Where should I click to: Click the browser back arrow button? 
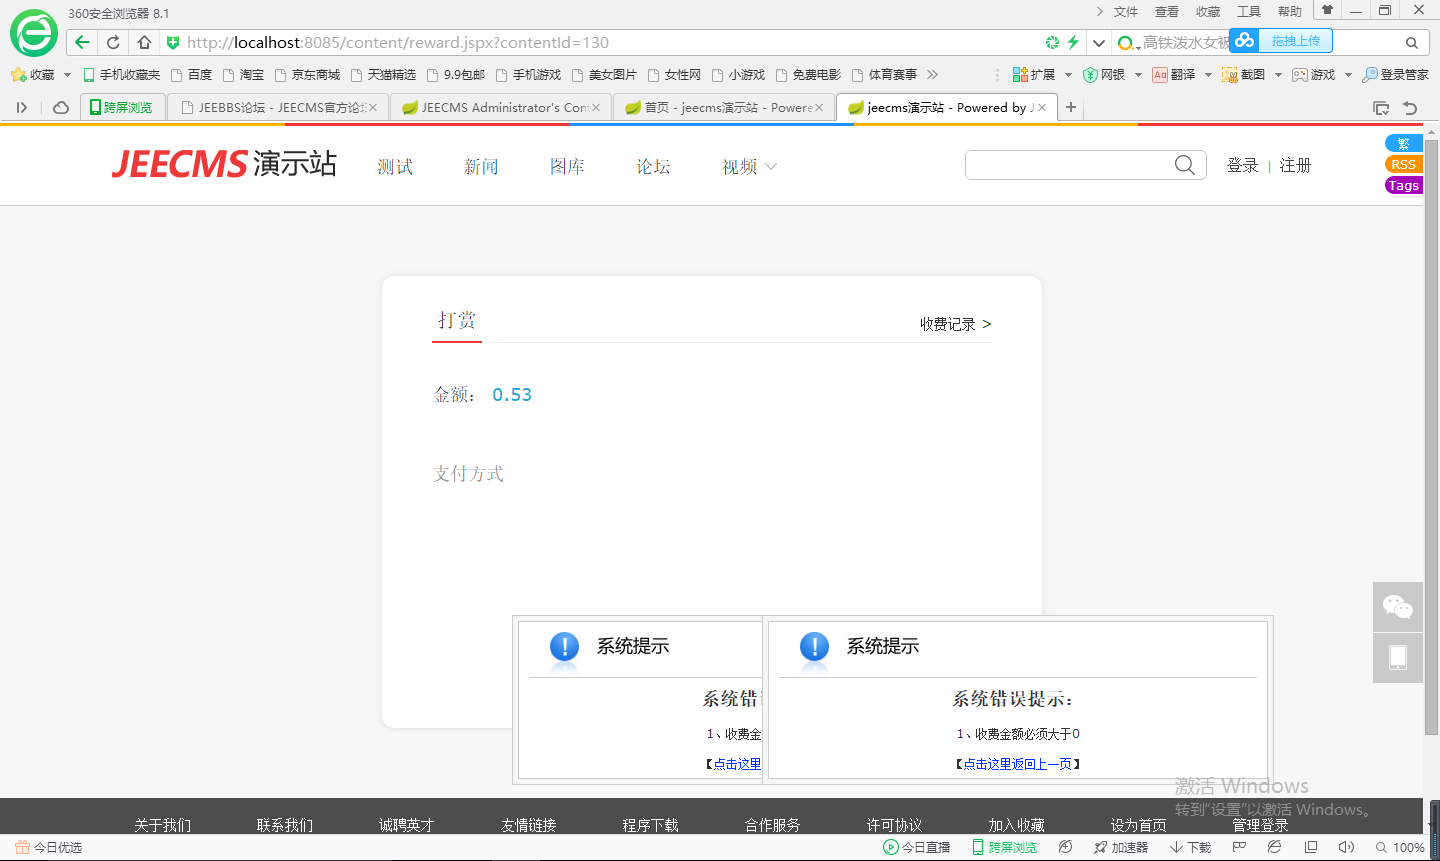[x=82, y=42]
